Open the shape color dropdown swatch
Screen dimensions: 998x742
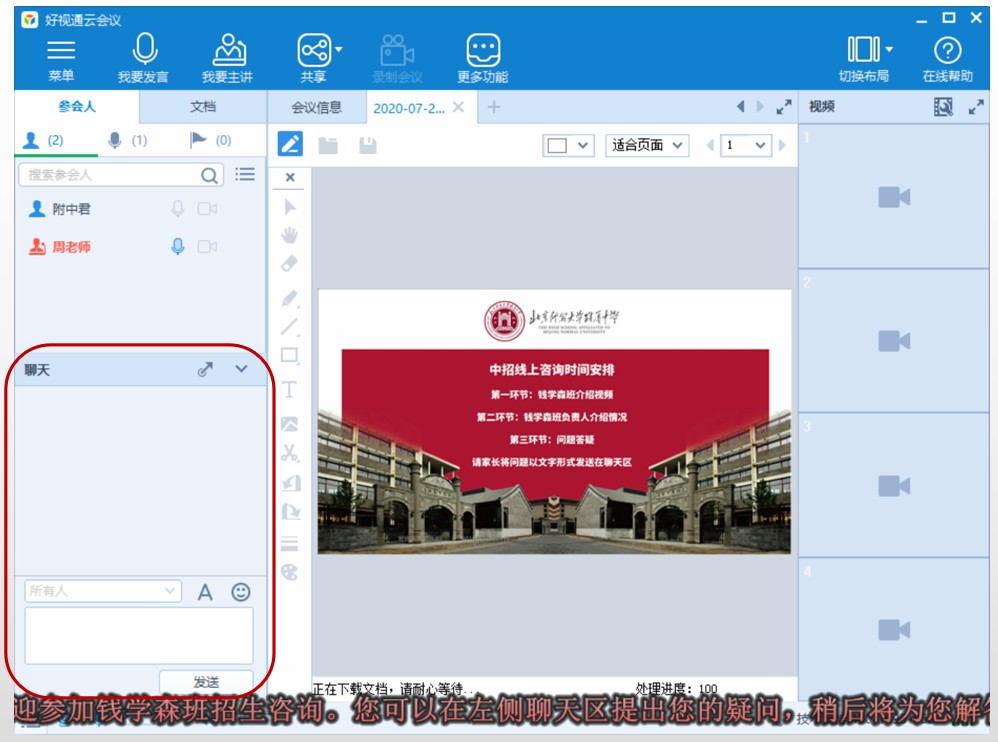click(x=568, y=146)
